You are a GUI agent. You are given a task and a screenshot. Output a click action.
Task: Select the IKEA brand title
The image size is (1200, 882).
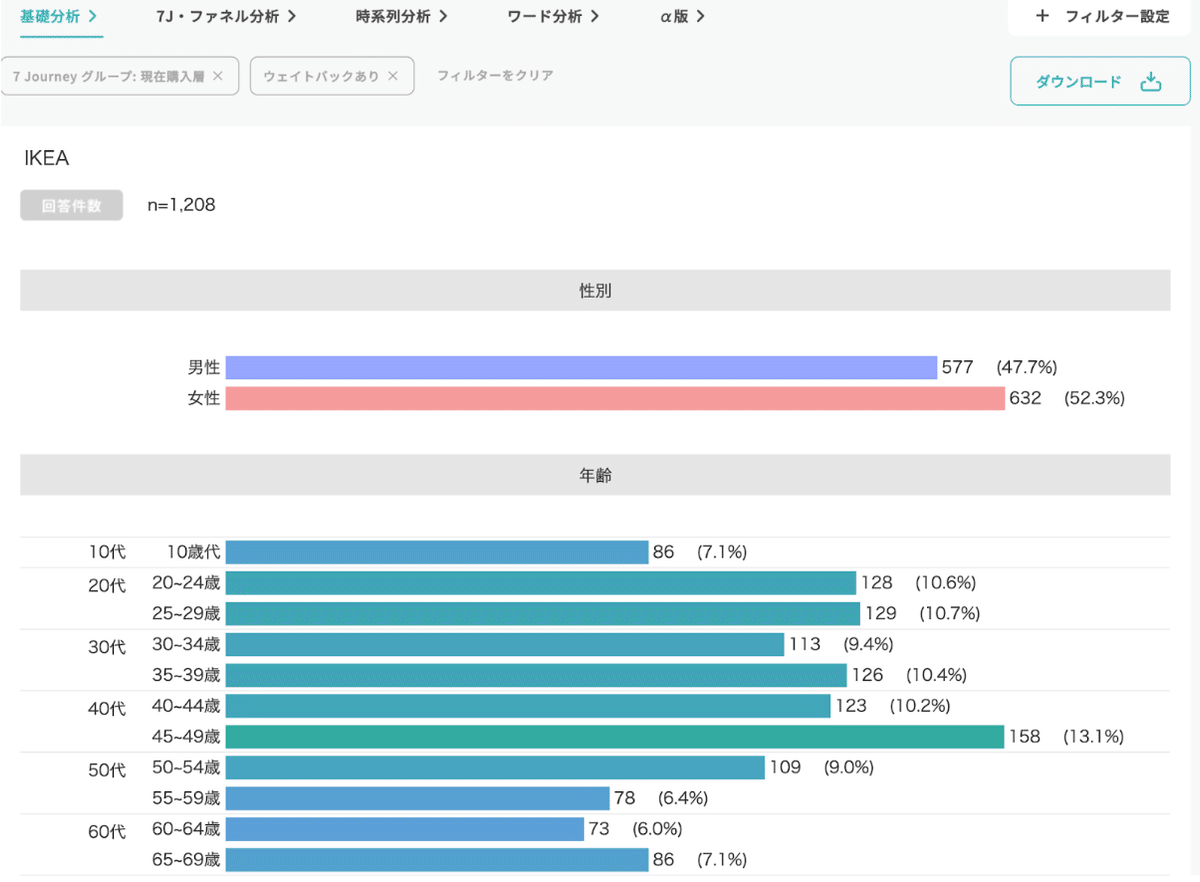point(46,158)
